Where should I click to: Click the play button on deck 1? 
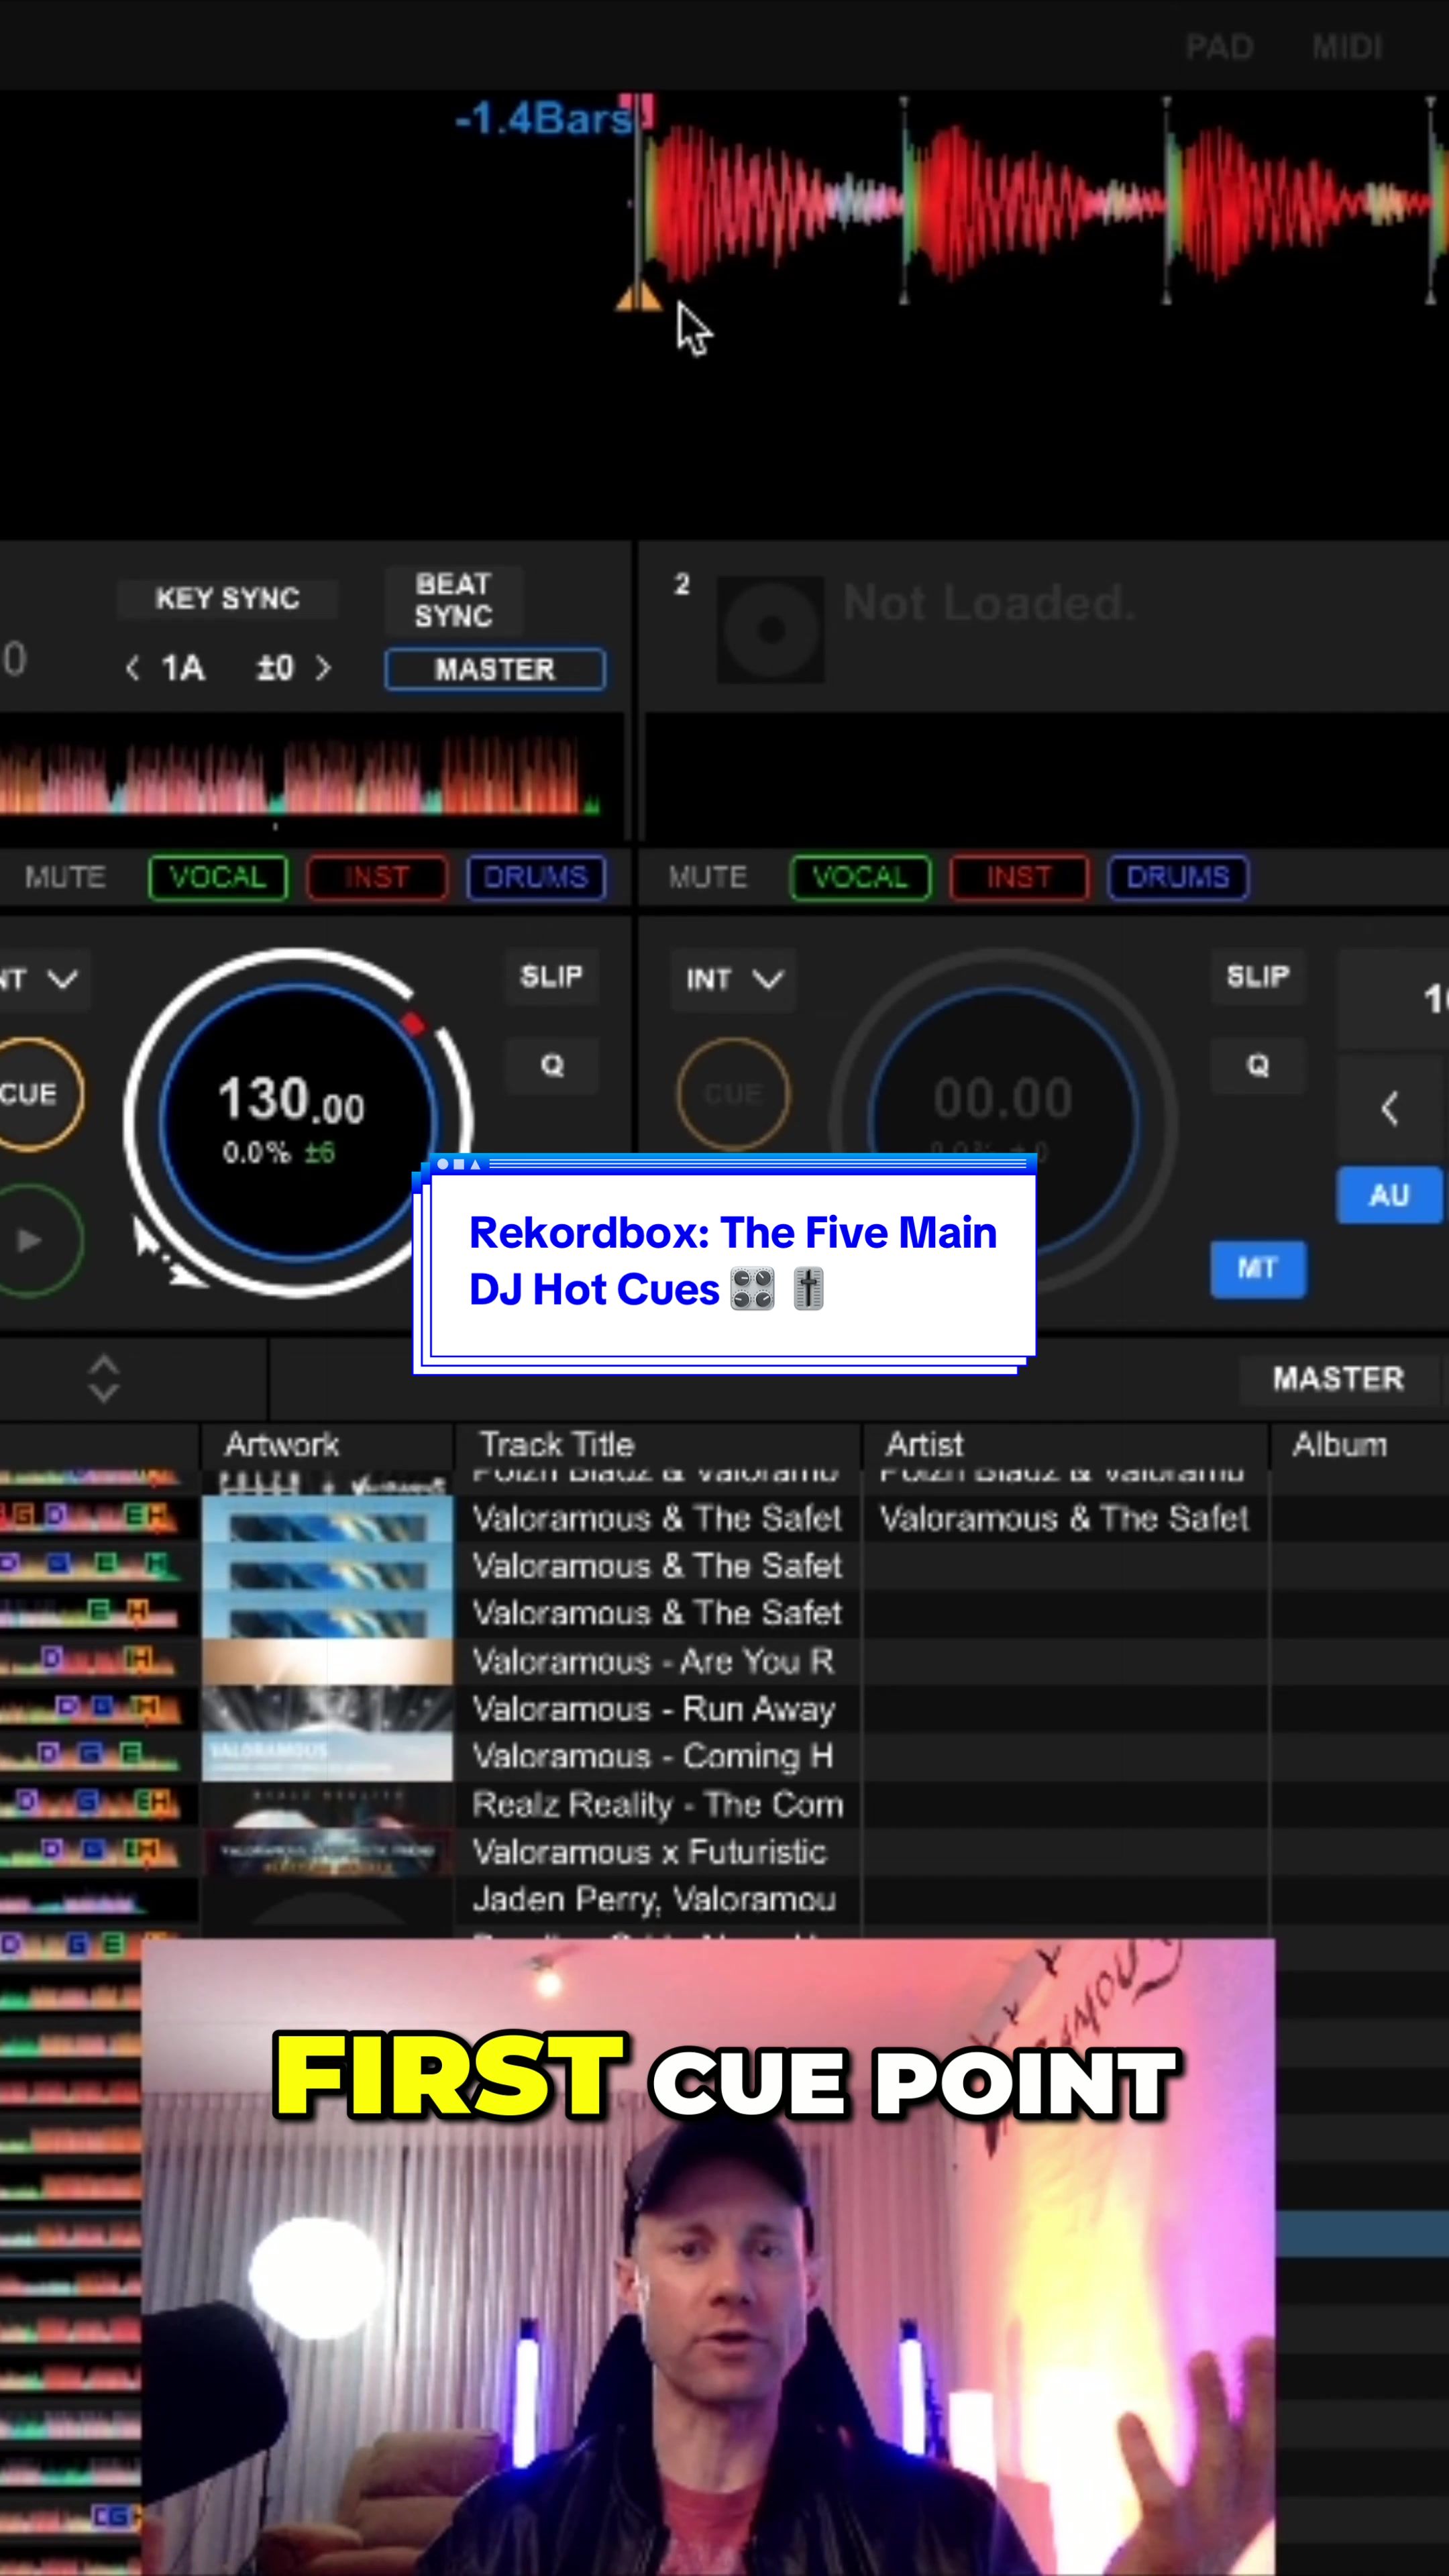[x=28, y=1240]
